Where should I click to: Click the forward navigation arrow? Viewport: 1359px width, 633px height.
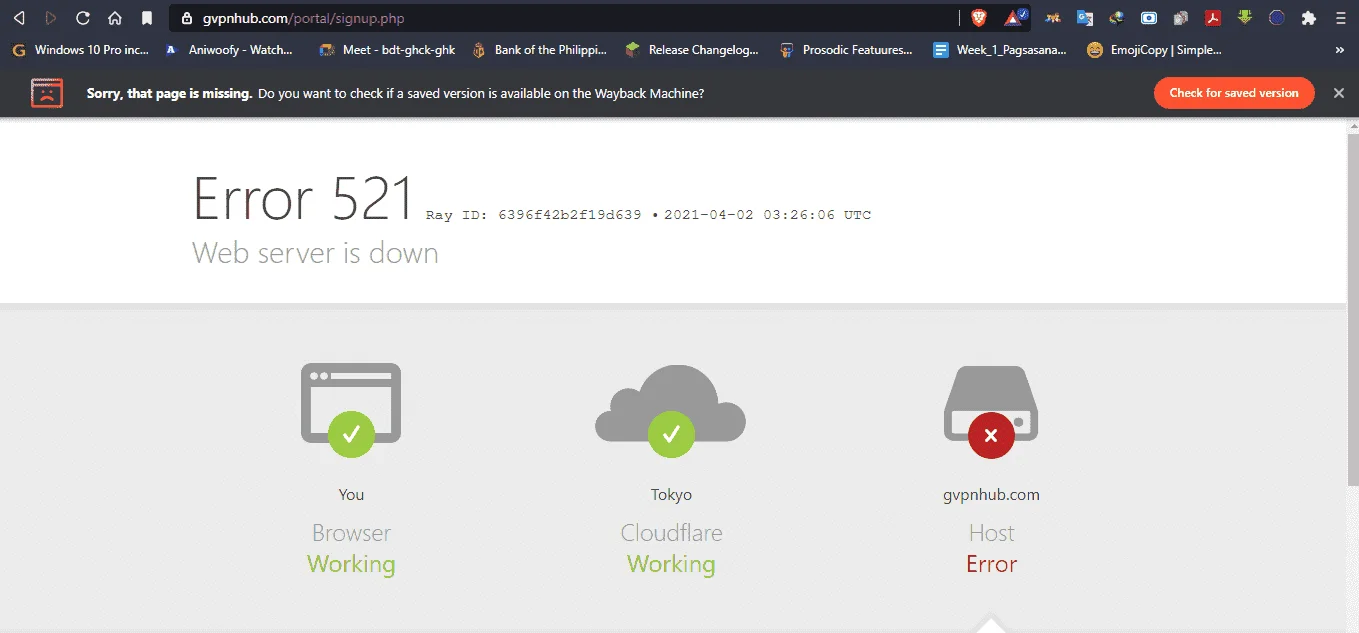click(51, 18)
